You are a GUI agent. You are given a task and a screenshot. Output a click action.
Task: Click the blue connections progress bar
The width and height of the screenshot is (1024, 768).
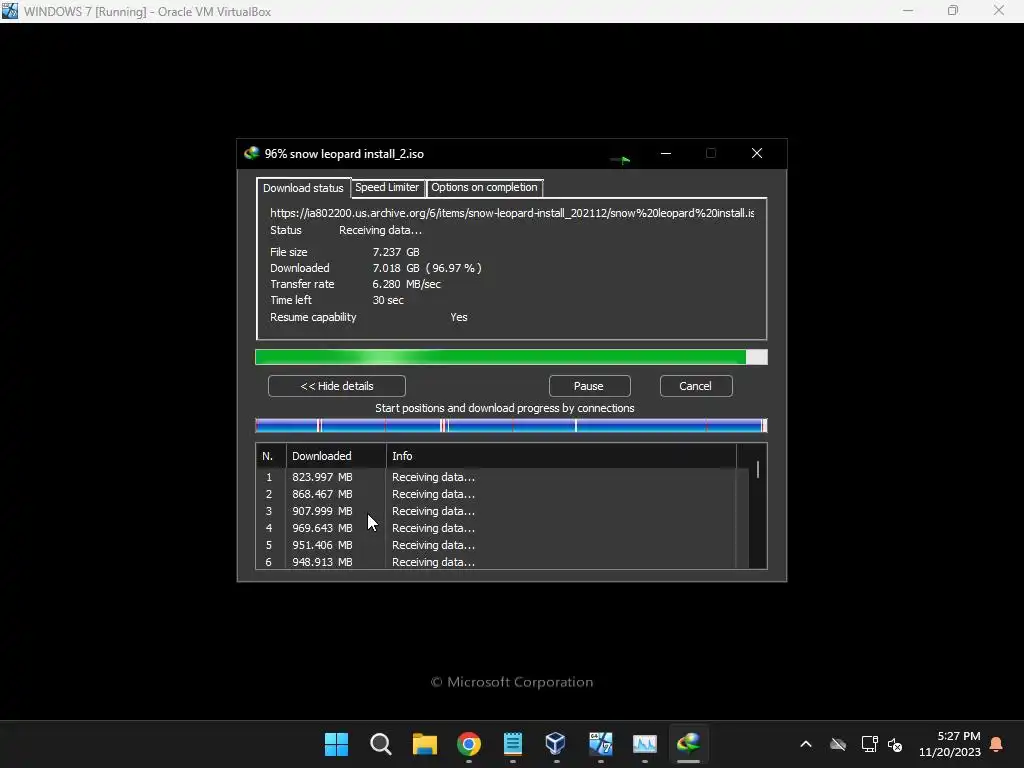coord(511,426)
